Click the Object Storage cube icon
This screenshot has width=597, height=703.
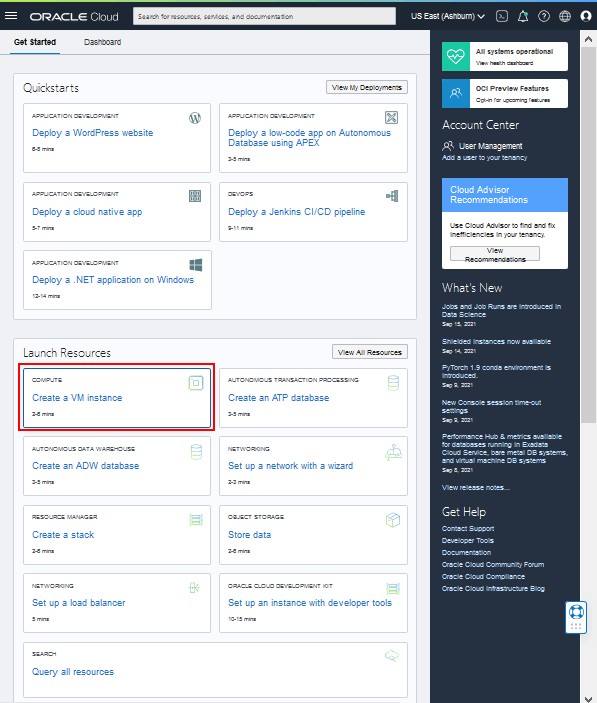point(393,520)
